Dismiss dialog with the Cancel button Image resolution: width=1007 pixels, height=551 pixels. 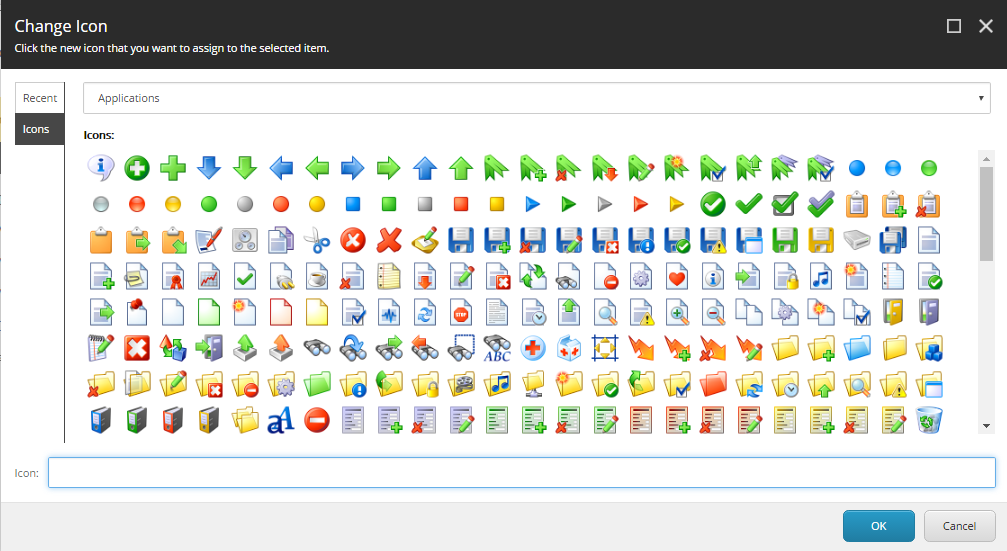point(959,526)
